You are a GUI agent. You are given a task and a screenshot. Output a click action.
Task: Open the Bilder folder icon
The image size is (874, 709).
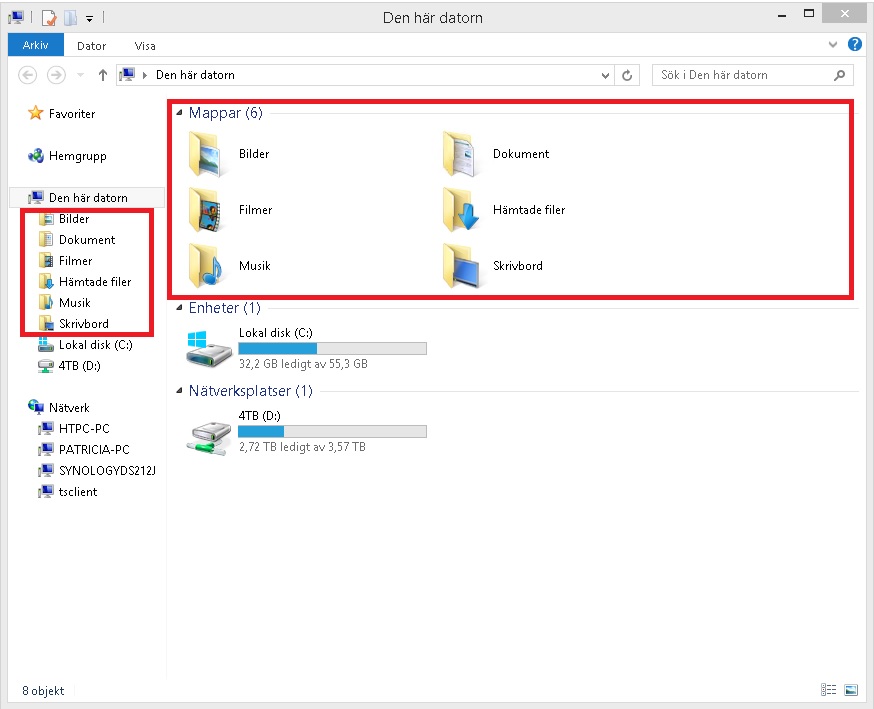(x=206, y=154)
